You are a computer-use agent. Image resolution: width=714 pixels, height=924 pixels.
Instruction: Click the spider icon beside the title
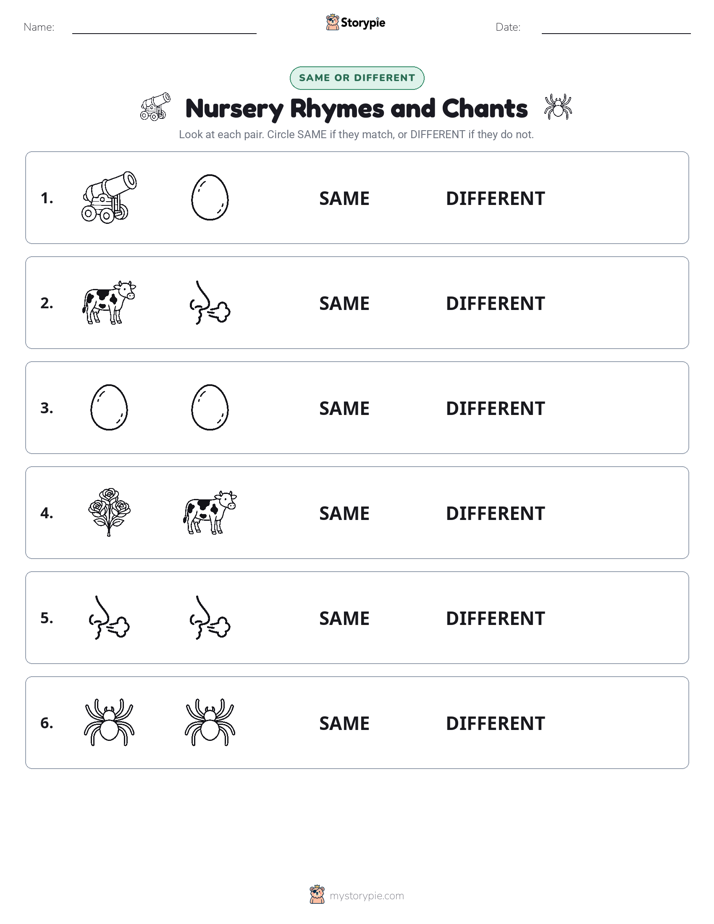click(x=557, y=107)
